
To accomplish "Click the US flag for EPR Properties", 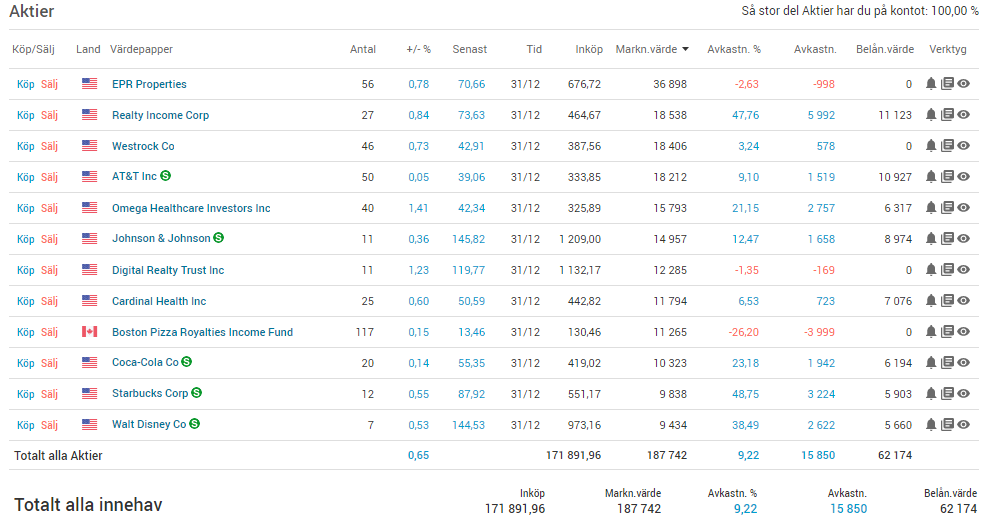I will pos(90,84).
